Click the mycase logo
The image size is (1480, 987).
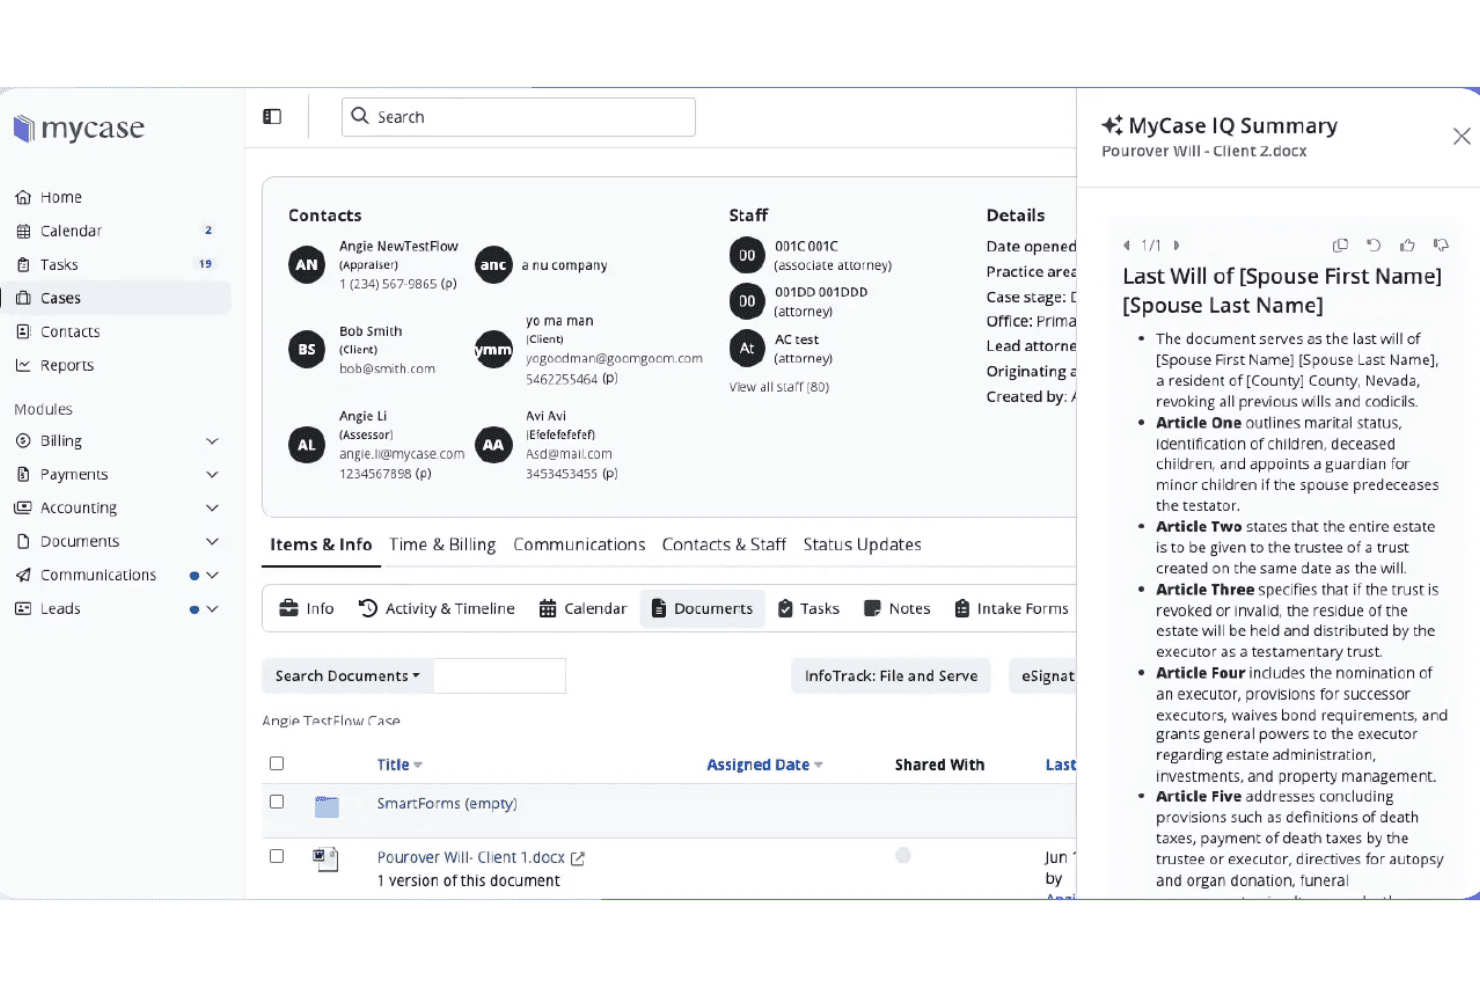(x=79, y=128)
